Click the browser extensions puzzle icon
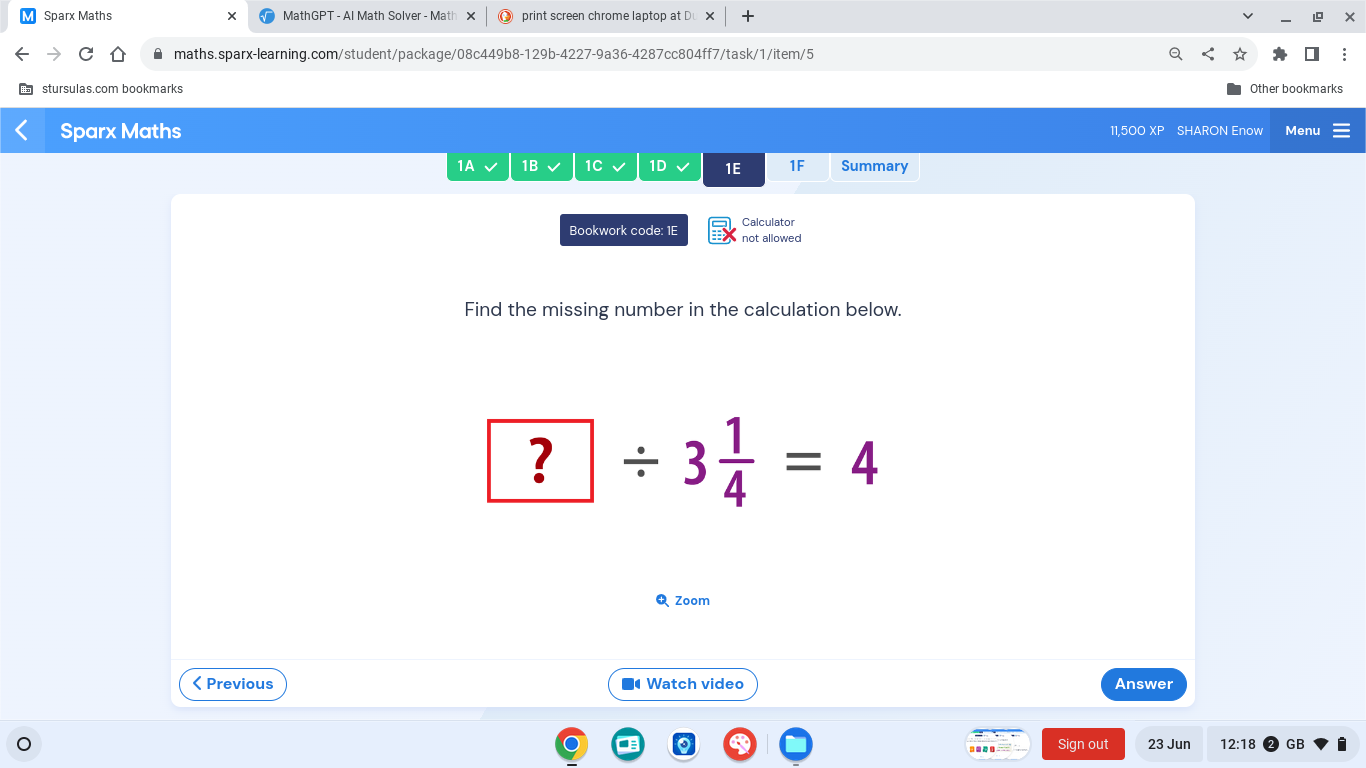Viewport: 1366px width, 768px height. tap(1279, 54)
